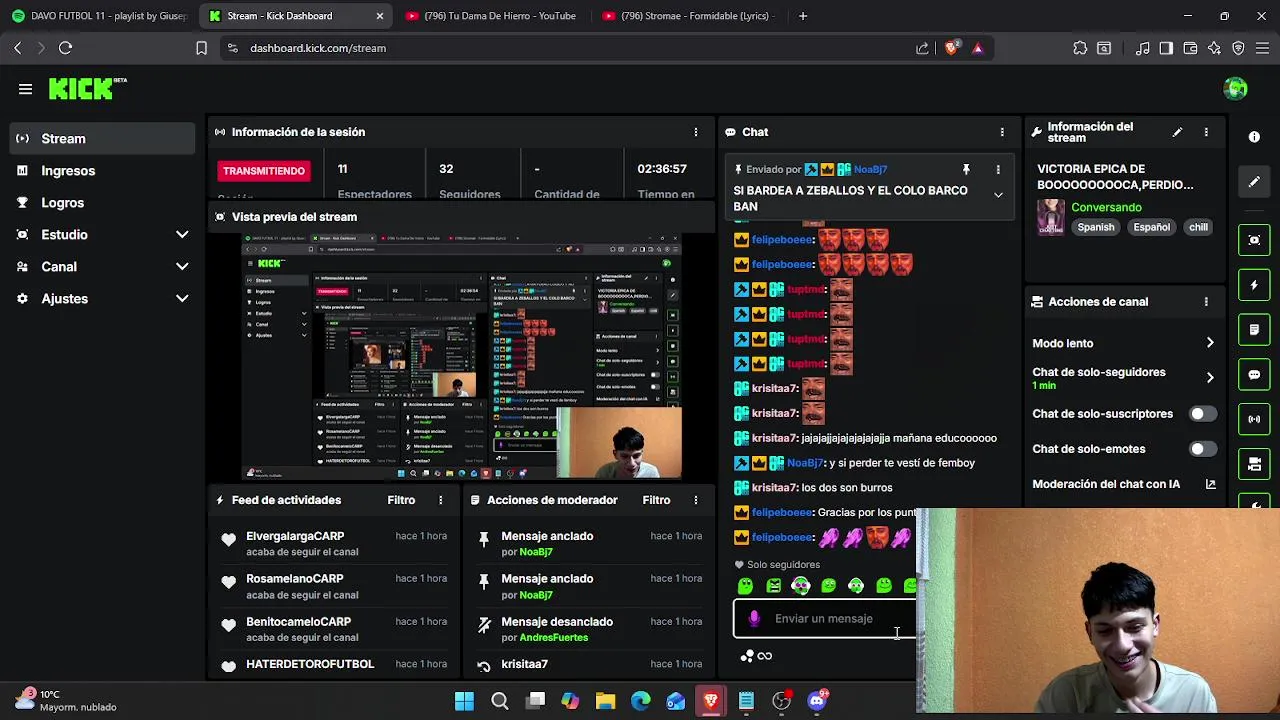
Task: Open options menu of Información del stream
Action: 1206,132
